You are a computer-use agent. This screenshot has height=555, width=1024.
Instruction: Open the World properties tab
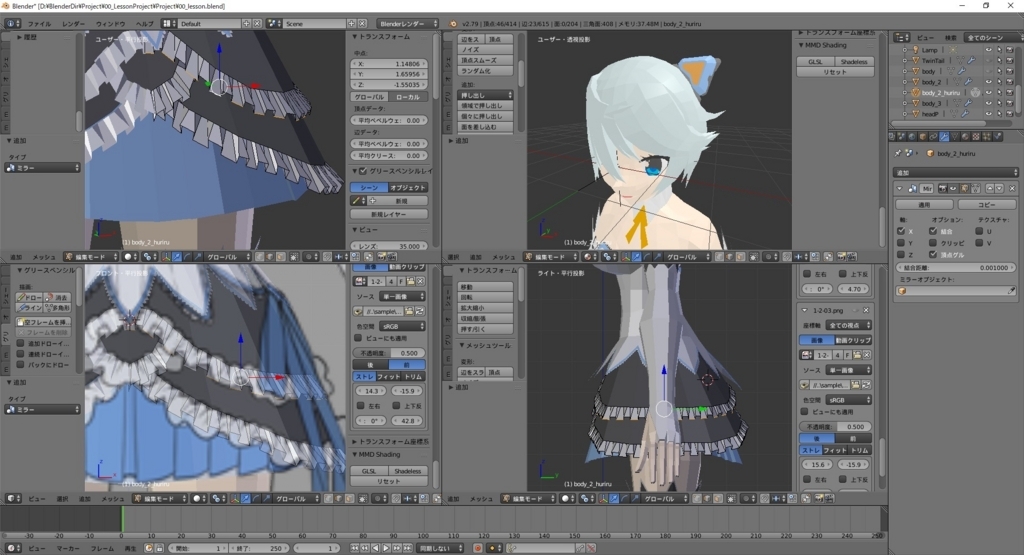pyautogui.click(x=912, y=136)
